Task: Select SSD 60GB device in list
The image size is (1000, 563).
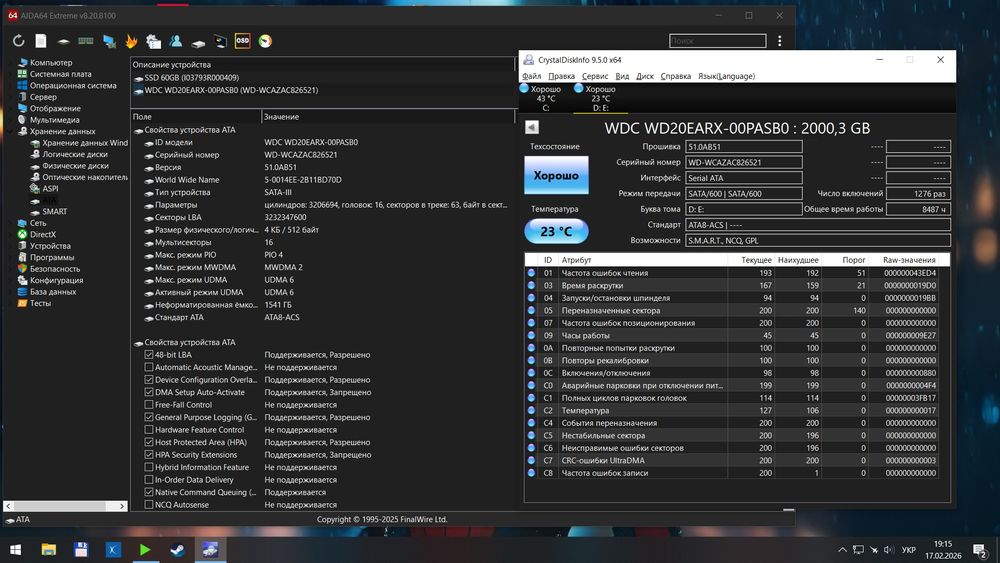Action: coord(191,78)
